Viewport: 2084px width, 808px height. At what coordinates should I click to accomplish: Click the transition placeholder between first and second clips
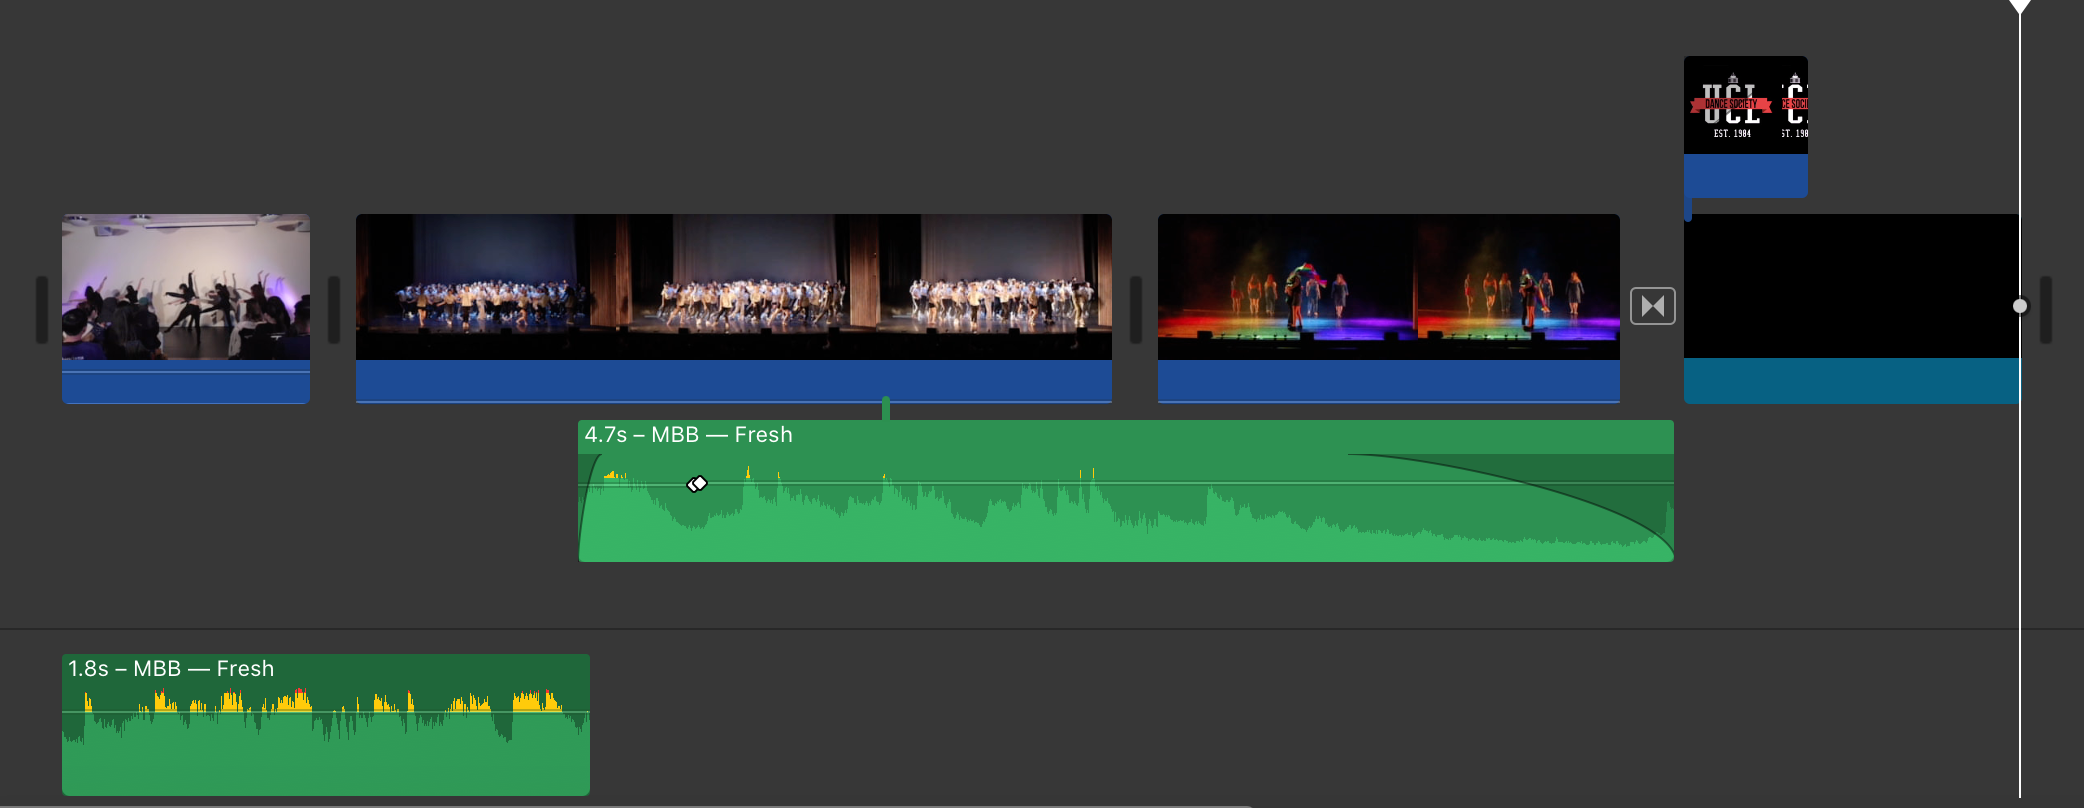[x=334, y=310]
